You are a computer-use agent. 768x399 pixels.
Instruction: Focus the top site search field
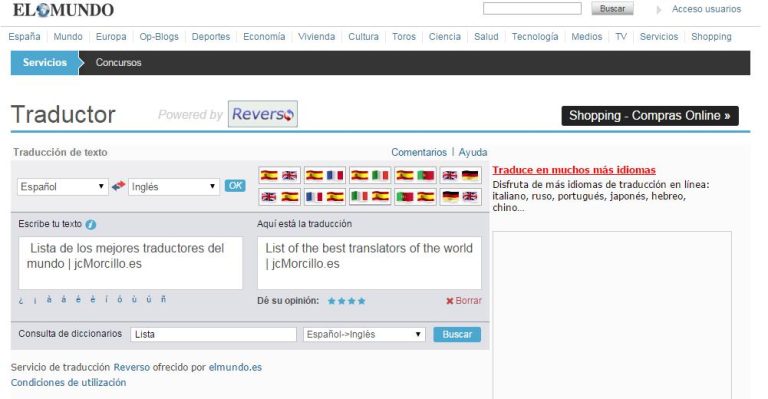pos(532,9)
